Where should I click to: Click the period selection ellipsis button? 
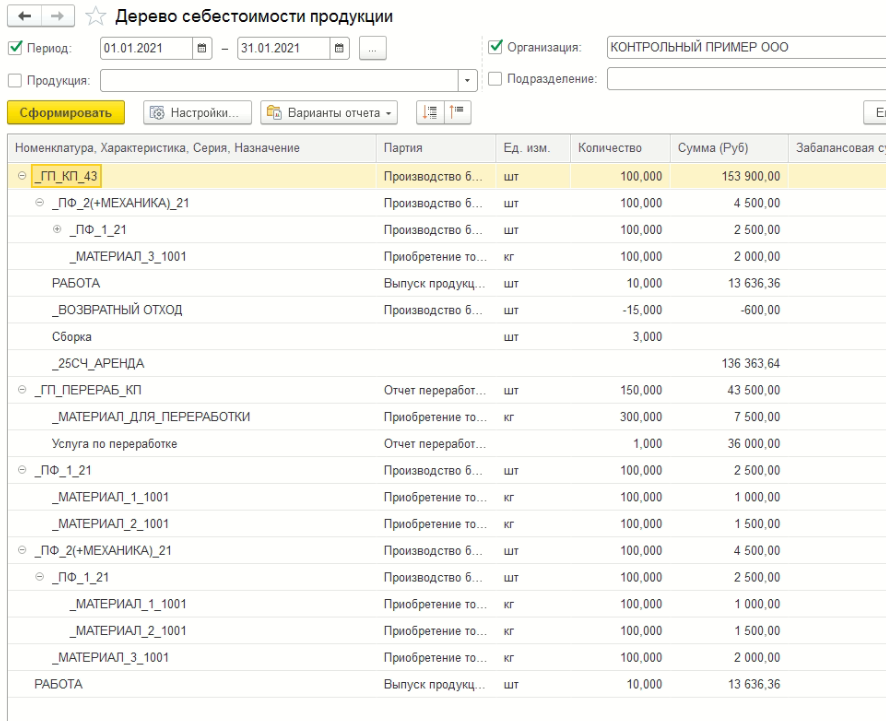[371, 48]
